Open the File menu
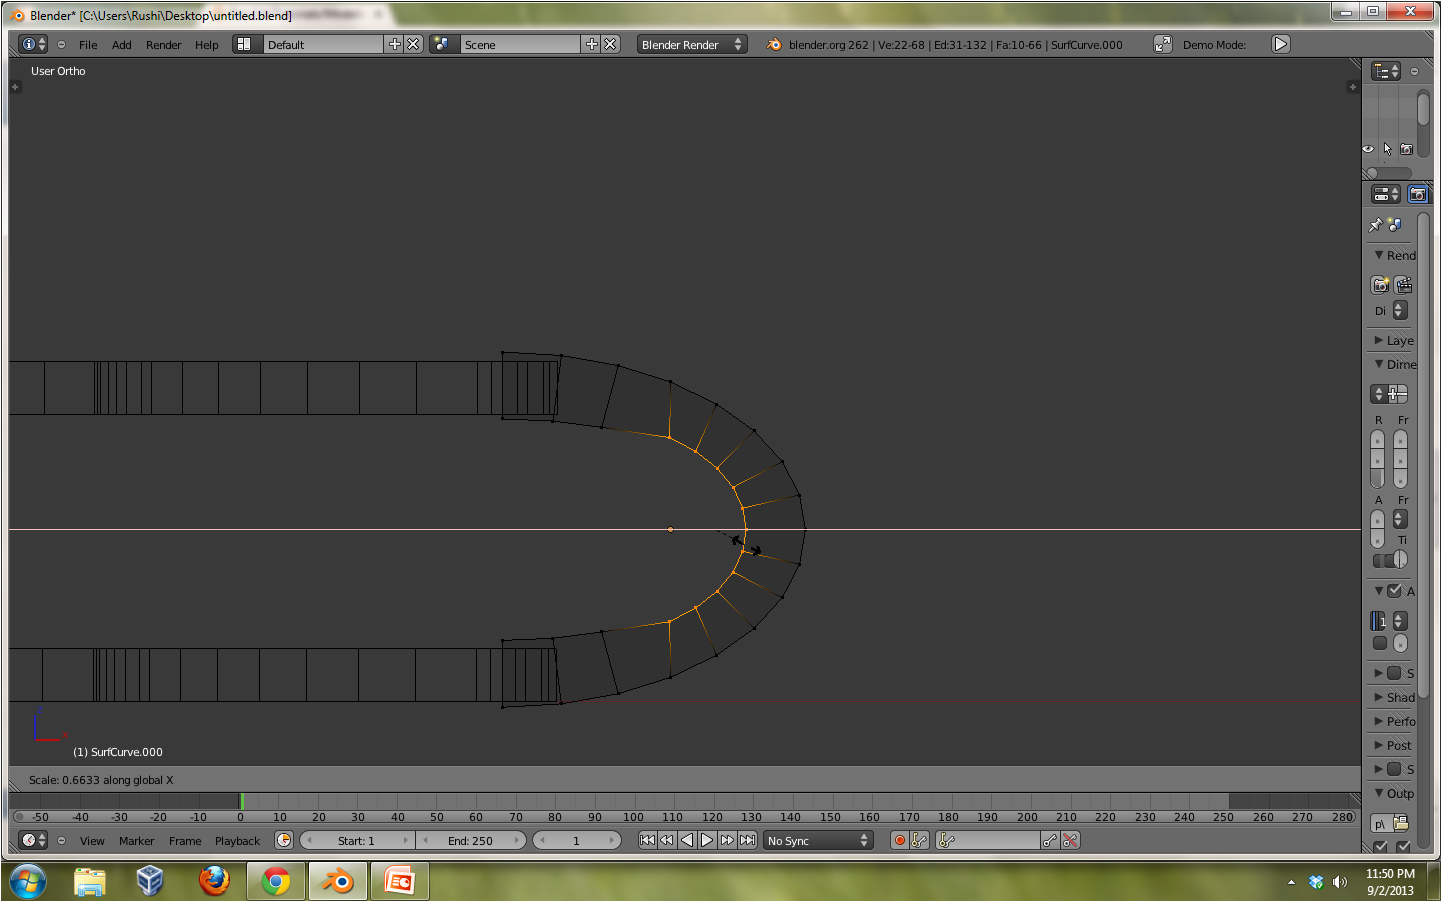1442x902 pixels. point(88,45)
